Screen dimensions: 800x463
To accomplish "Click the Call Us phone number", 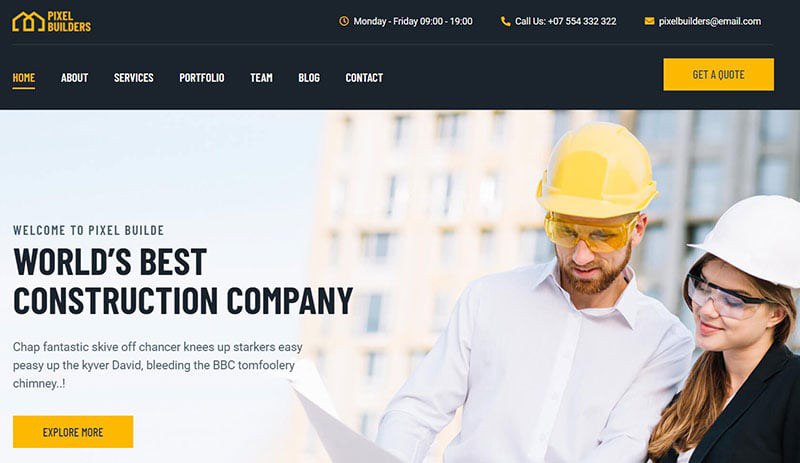I will pyautogui.click(x=566, y=21).
